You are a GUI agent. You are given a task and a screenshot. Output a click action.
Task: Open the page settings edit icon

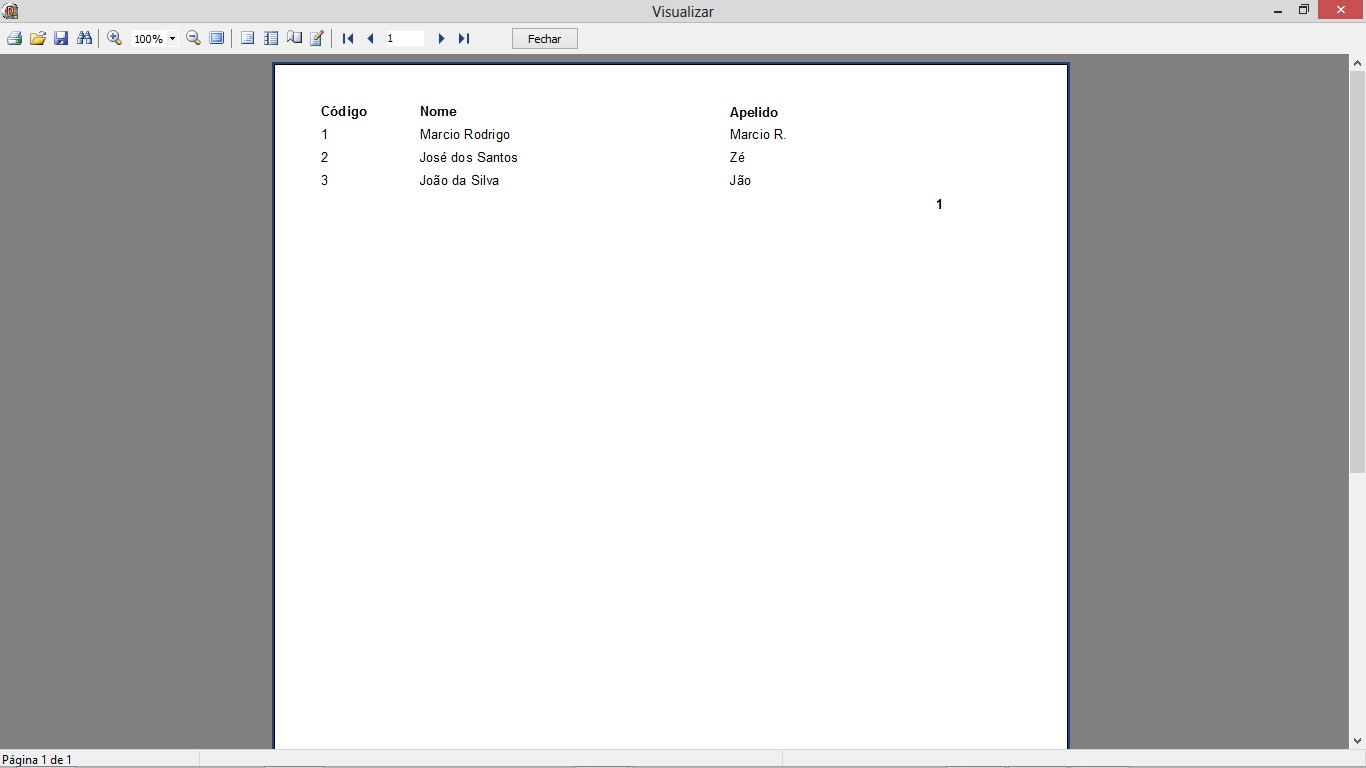click(317, 38)
